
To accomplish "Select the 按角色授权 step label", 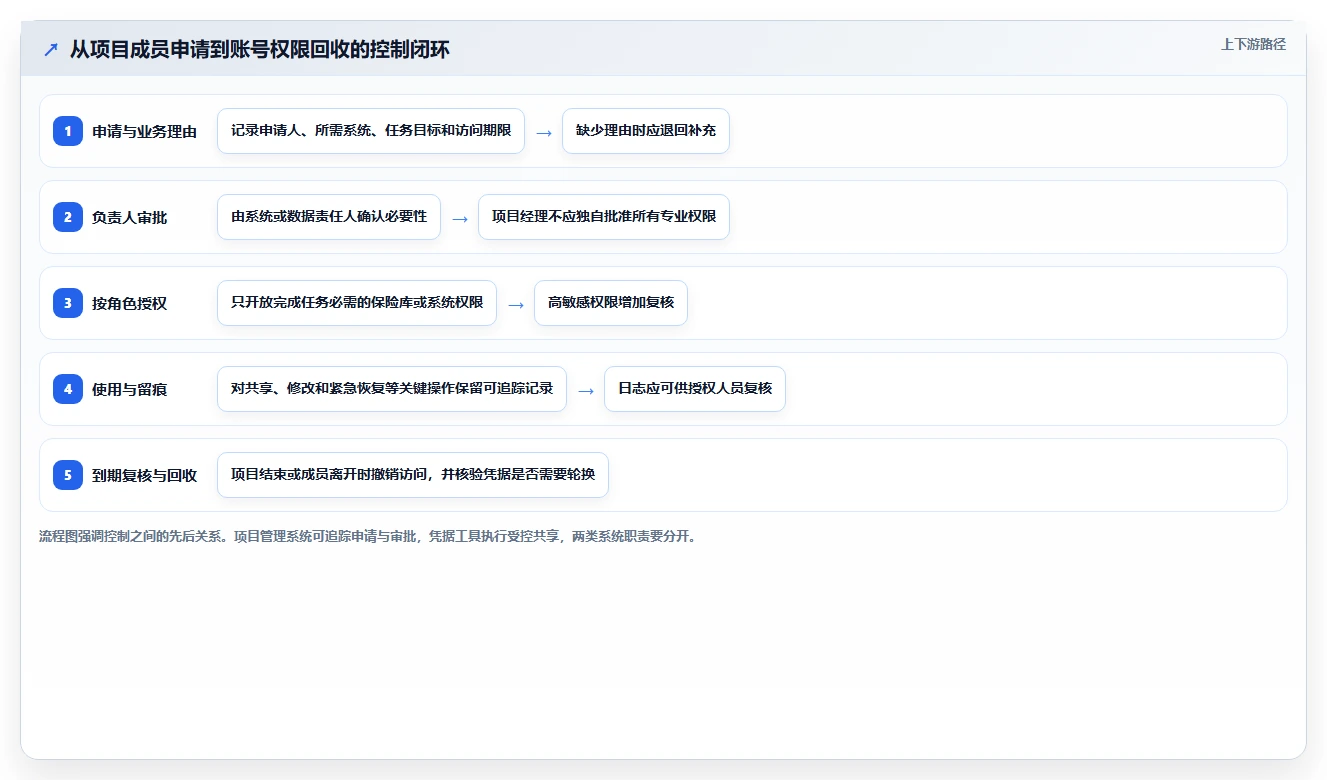I will tap(129, 304).
